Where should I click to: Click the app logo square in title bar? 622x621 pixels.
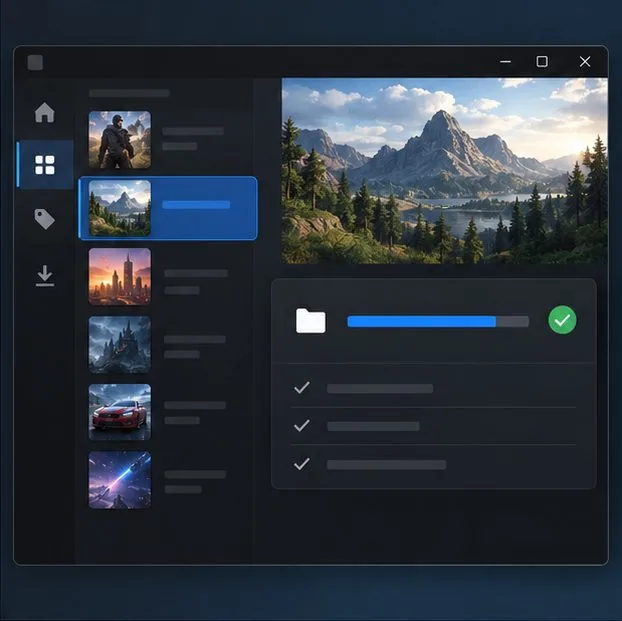(35, 62)
